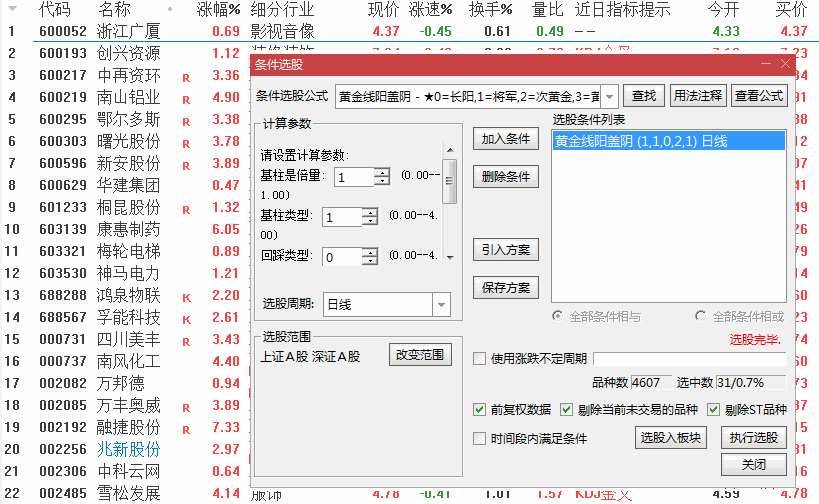Adjust the 基柱类型 spinner arrows
The width and height of the screenshot is (819, 504).
(x=370, y=217)
